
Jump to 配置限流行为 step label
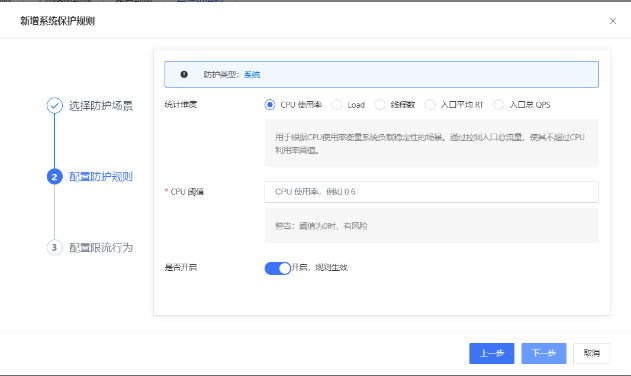point(101,248)
